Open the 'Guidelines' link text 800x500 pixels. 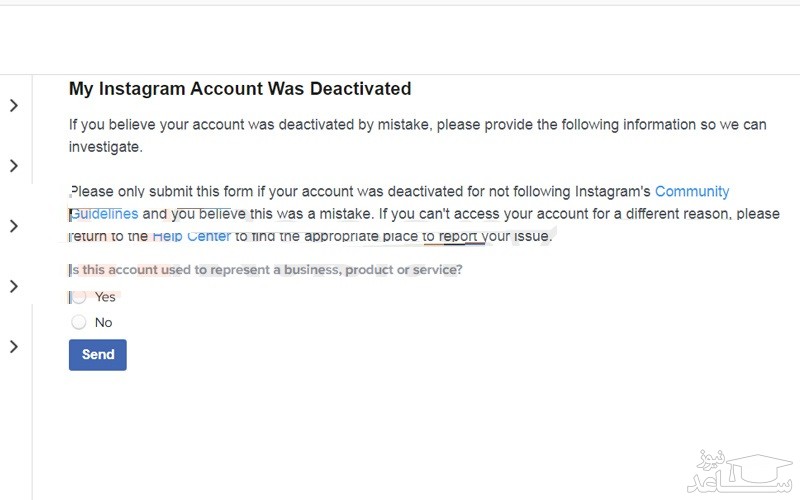click(x=104, y=214)
